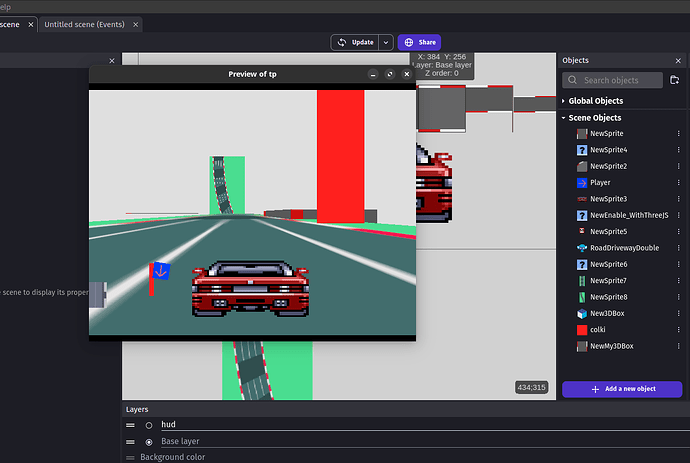Select hud layer radio button
The image size is (690, 463).
tap(149, 425)
